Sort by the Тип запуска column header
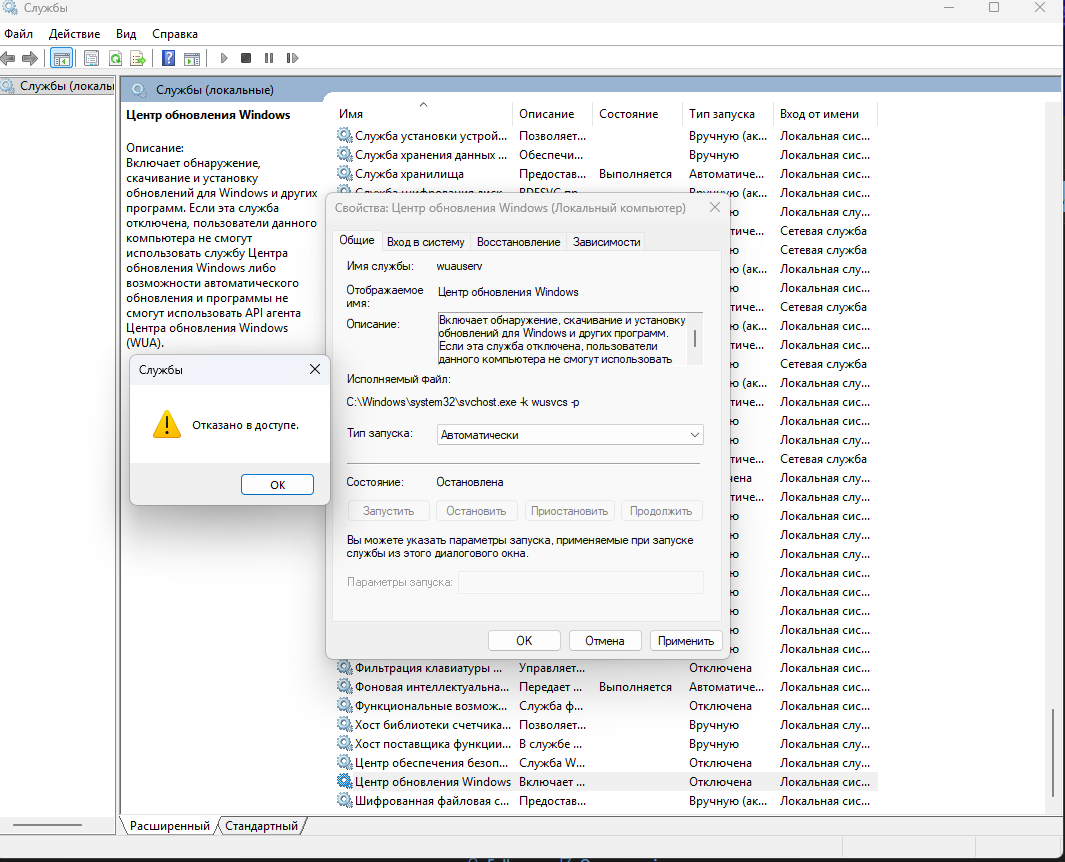 coord(727,114)
